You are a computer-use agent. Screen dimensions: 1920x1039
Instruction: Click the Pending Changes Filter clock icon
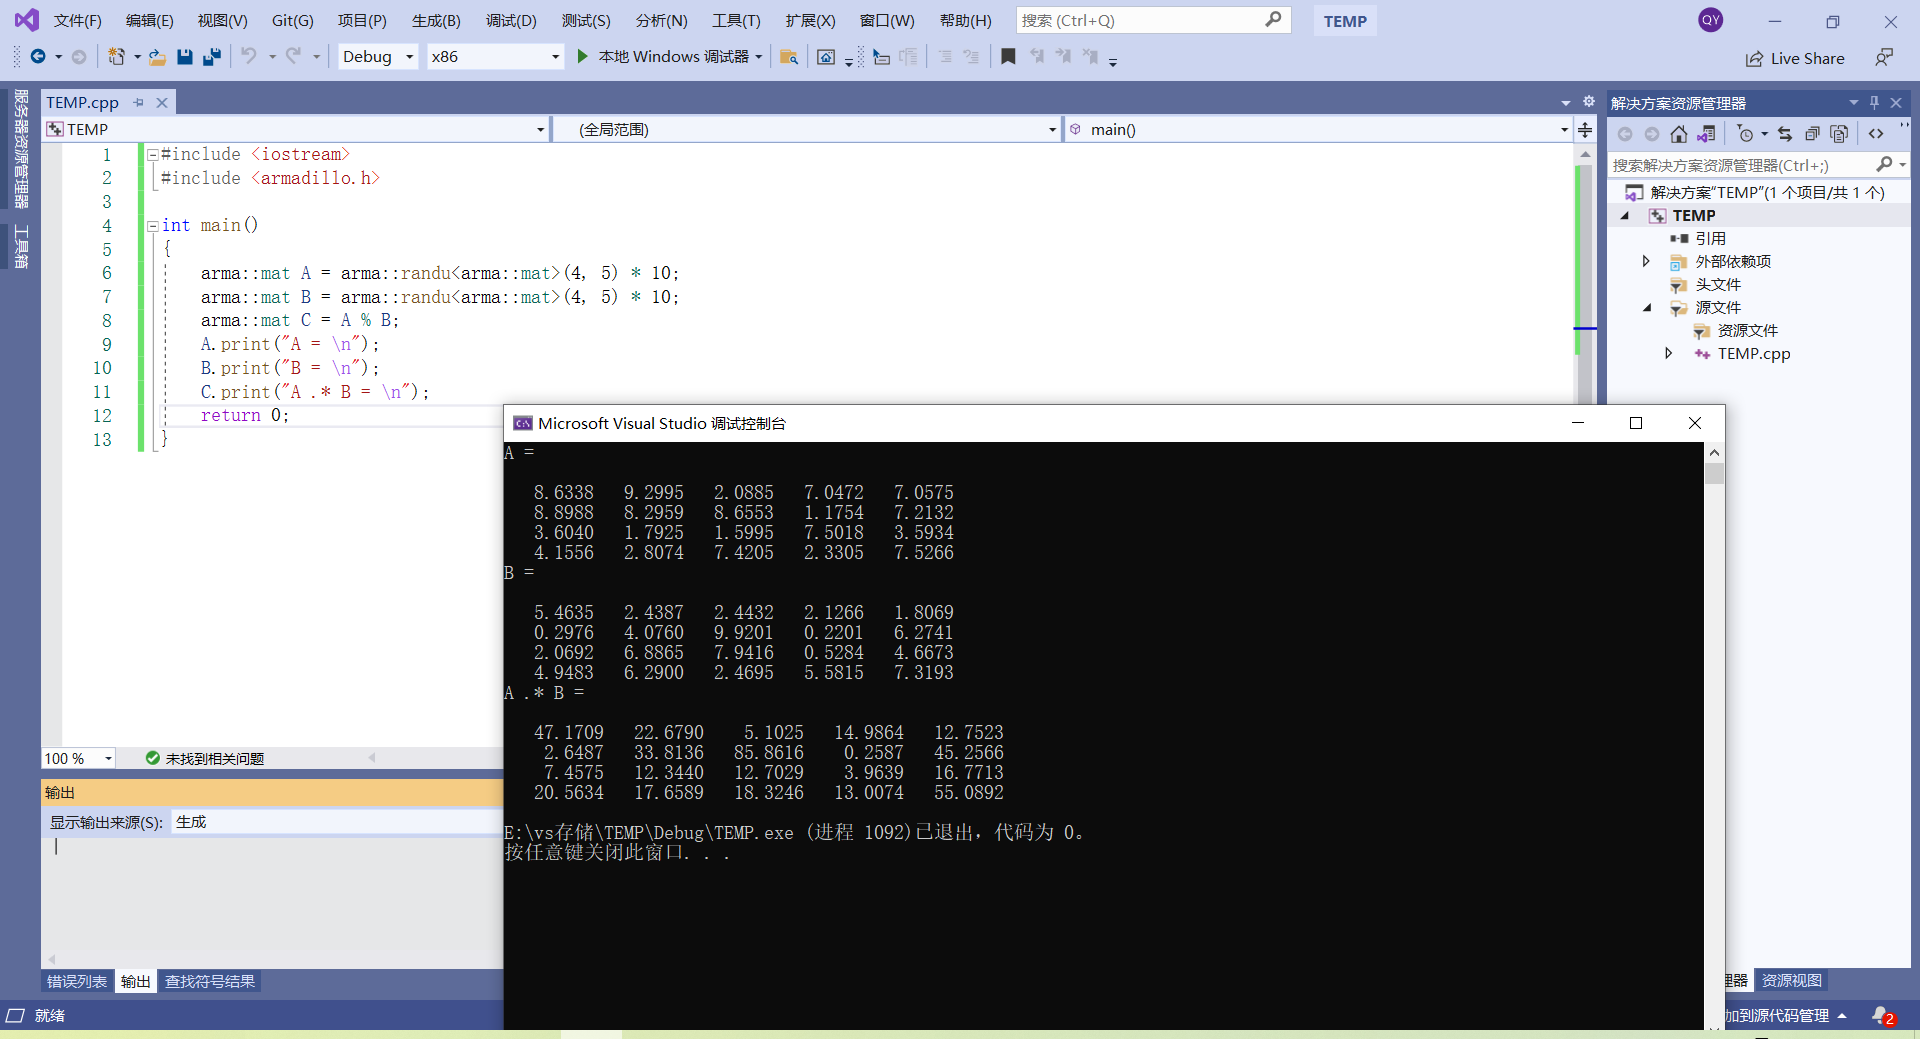pyautogui.click(x=1746, y=134)
